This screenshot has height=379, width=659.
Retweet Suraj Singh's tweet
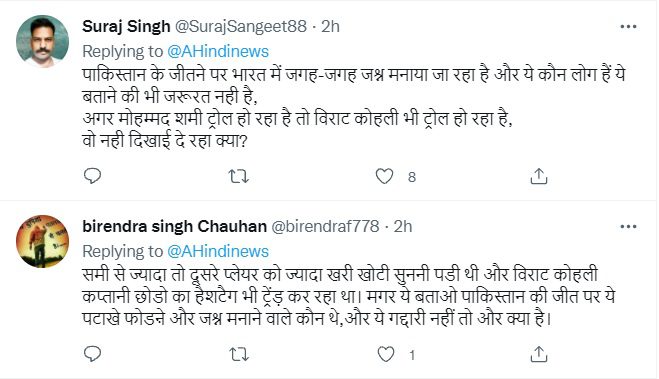point(238,176)
